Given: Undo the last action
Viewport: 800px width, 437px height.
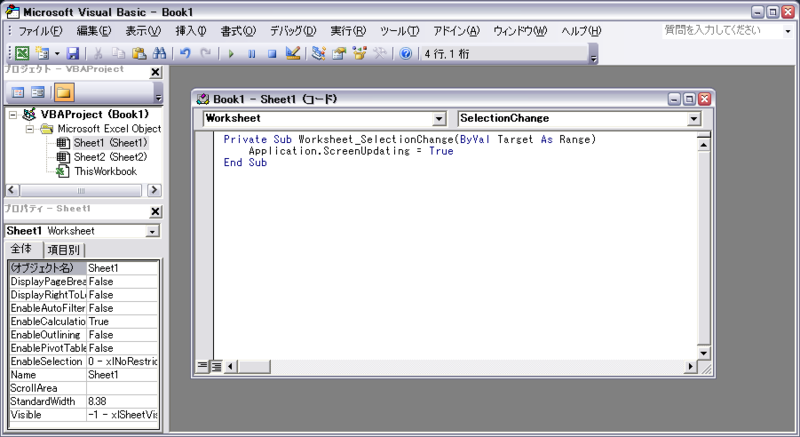Looking at the screenshot, I should coord(185,53).
